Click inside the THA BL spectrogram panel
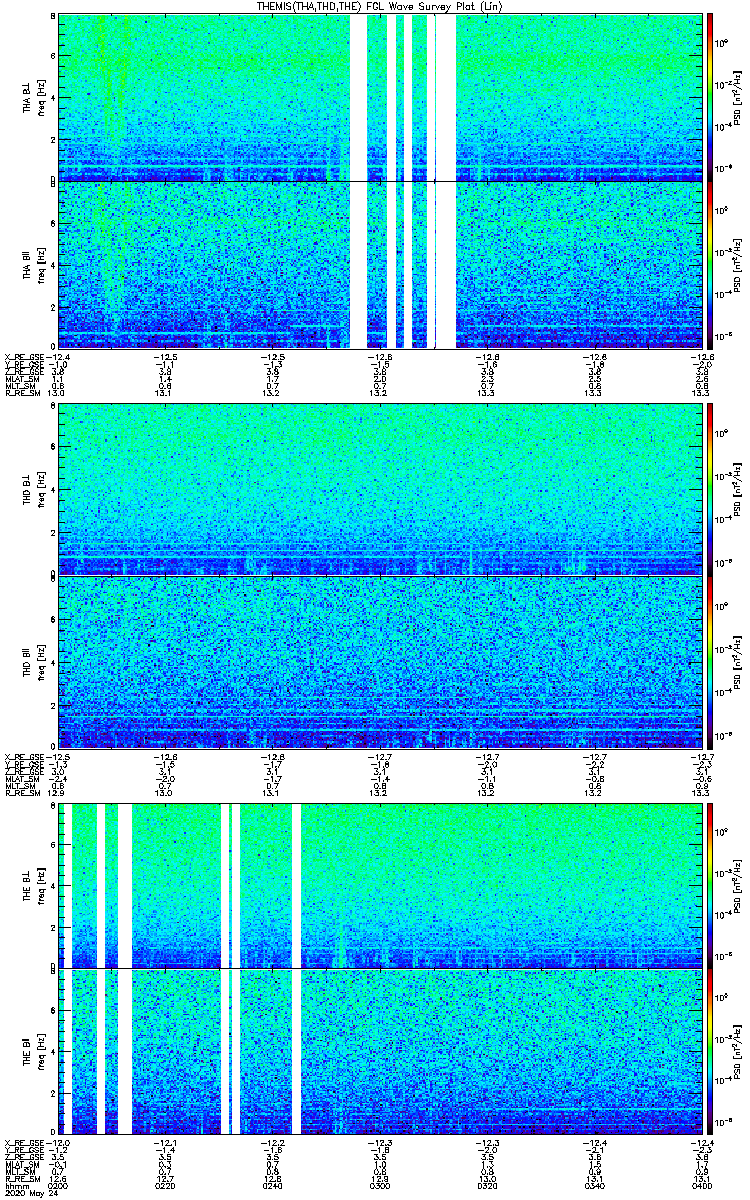Viewport: 750px width, 1200px height. point(378,96)
